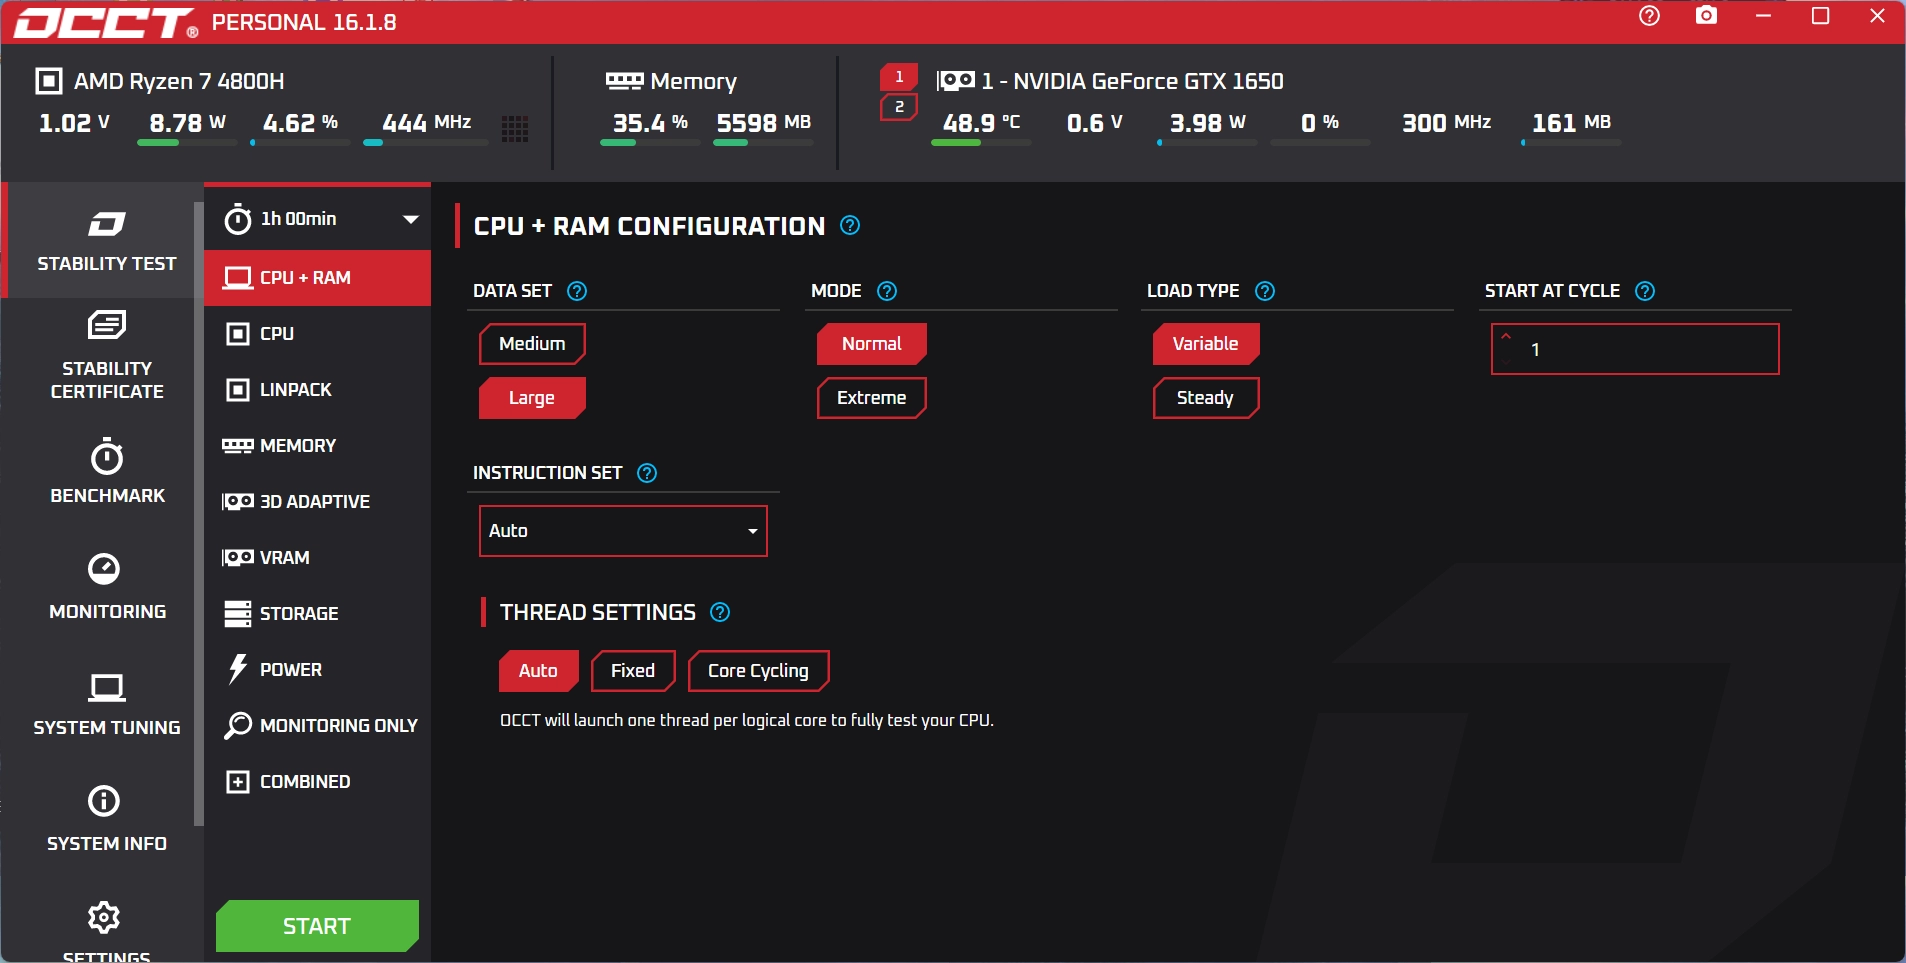Click the left sidebar scrollbar
The width and height of the screenshot is (1906, 963).
[x=199, y=514]
